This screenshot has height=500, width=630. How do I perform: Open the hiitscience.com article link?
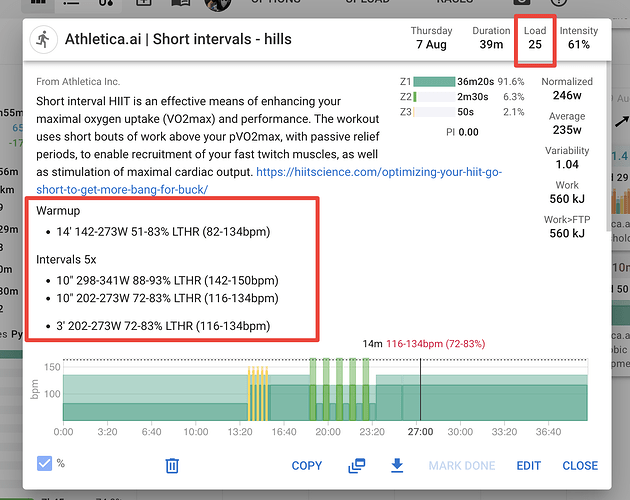pyautogui.click(x=379, y=172)
